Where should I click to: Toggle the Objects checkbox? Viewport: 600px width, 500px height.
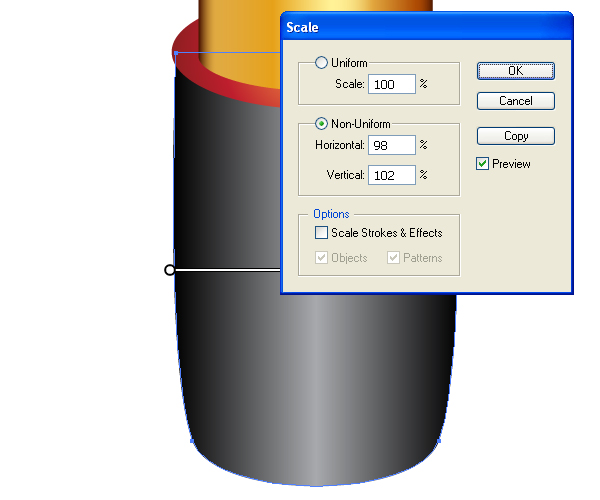coord(322,258)
